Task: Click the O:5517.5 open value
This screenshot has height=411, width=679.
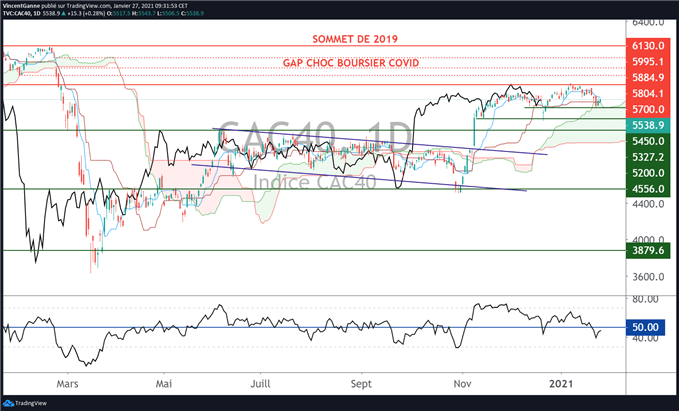Action: (x=121, y=13)
